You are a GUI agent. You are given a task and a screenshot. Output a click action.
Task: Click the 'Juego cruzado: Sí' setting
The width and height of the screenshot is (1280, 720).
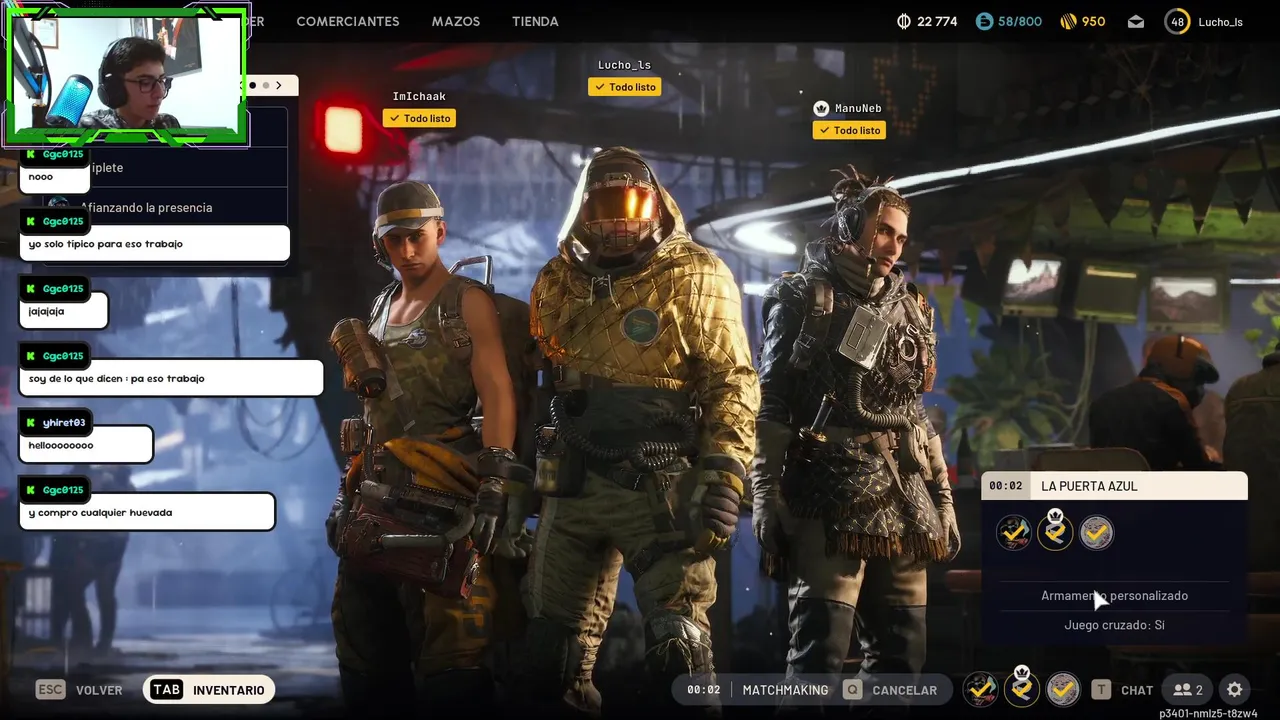coord(1114,625)
